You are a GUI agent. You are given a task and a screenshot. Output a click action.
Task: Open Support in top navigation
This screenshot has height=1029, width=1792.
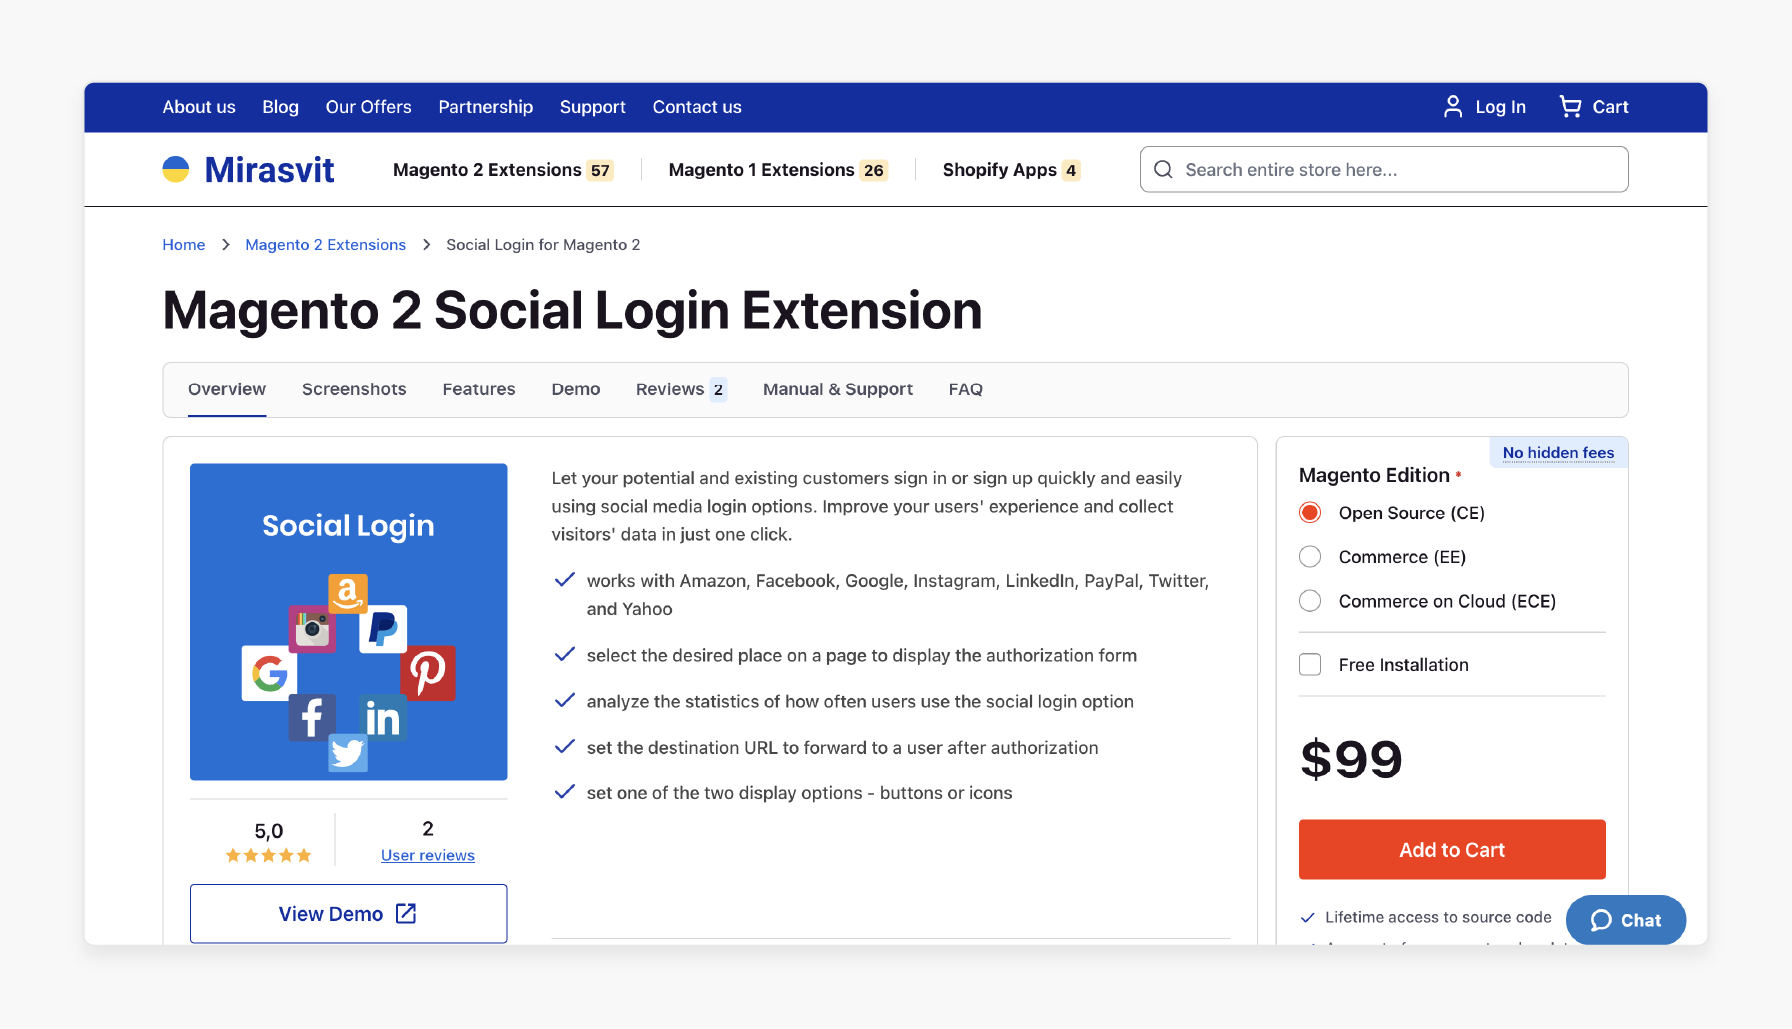pyautogui.click(x=593, y=107)
